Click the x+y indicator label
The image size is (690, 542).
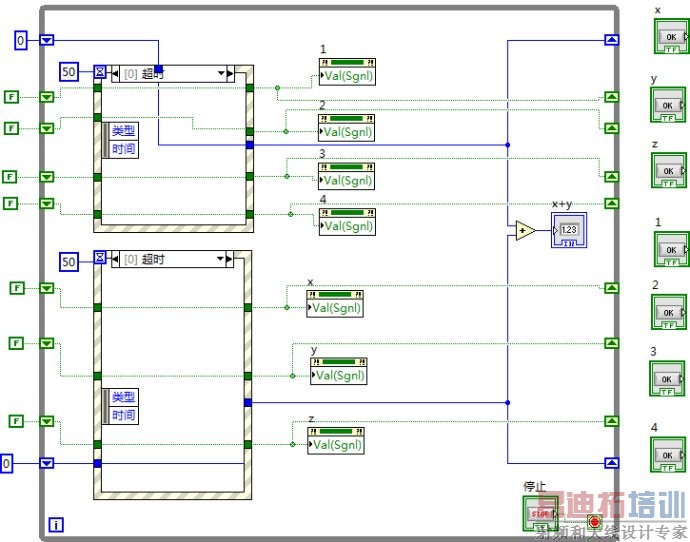point(562,205)
